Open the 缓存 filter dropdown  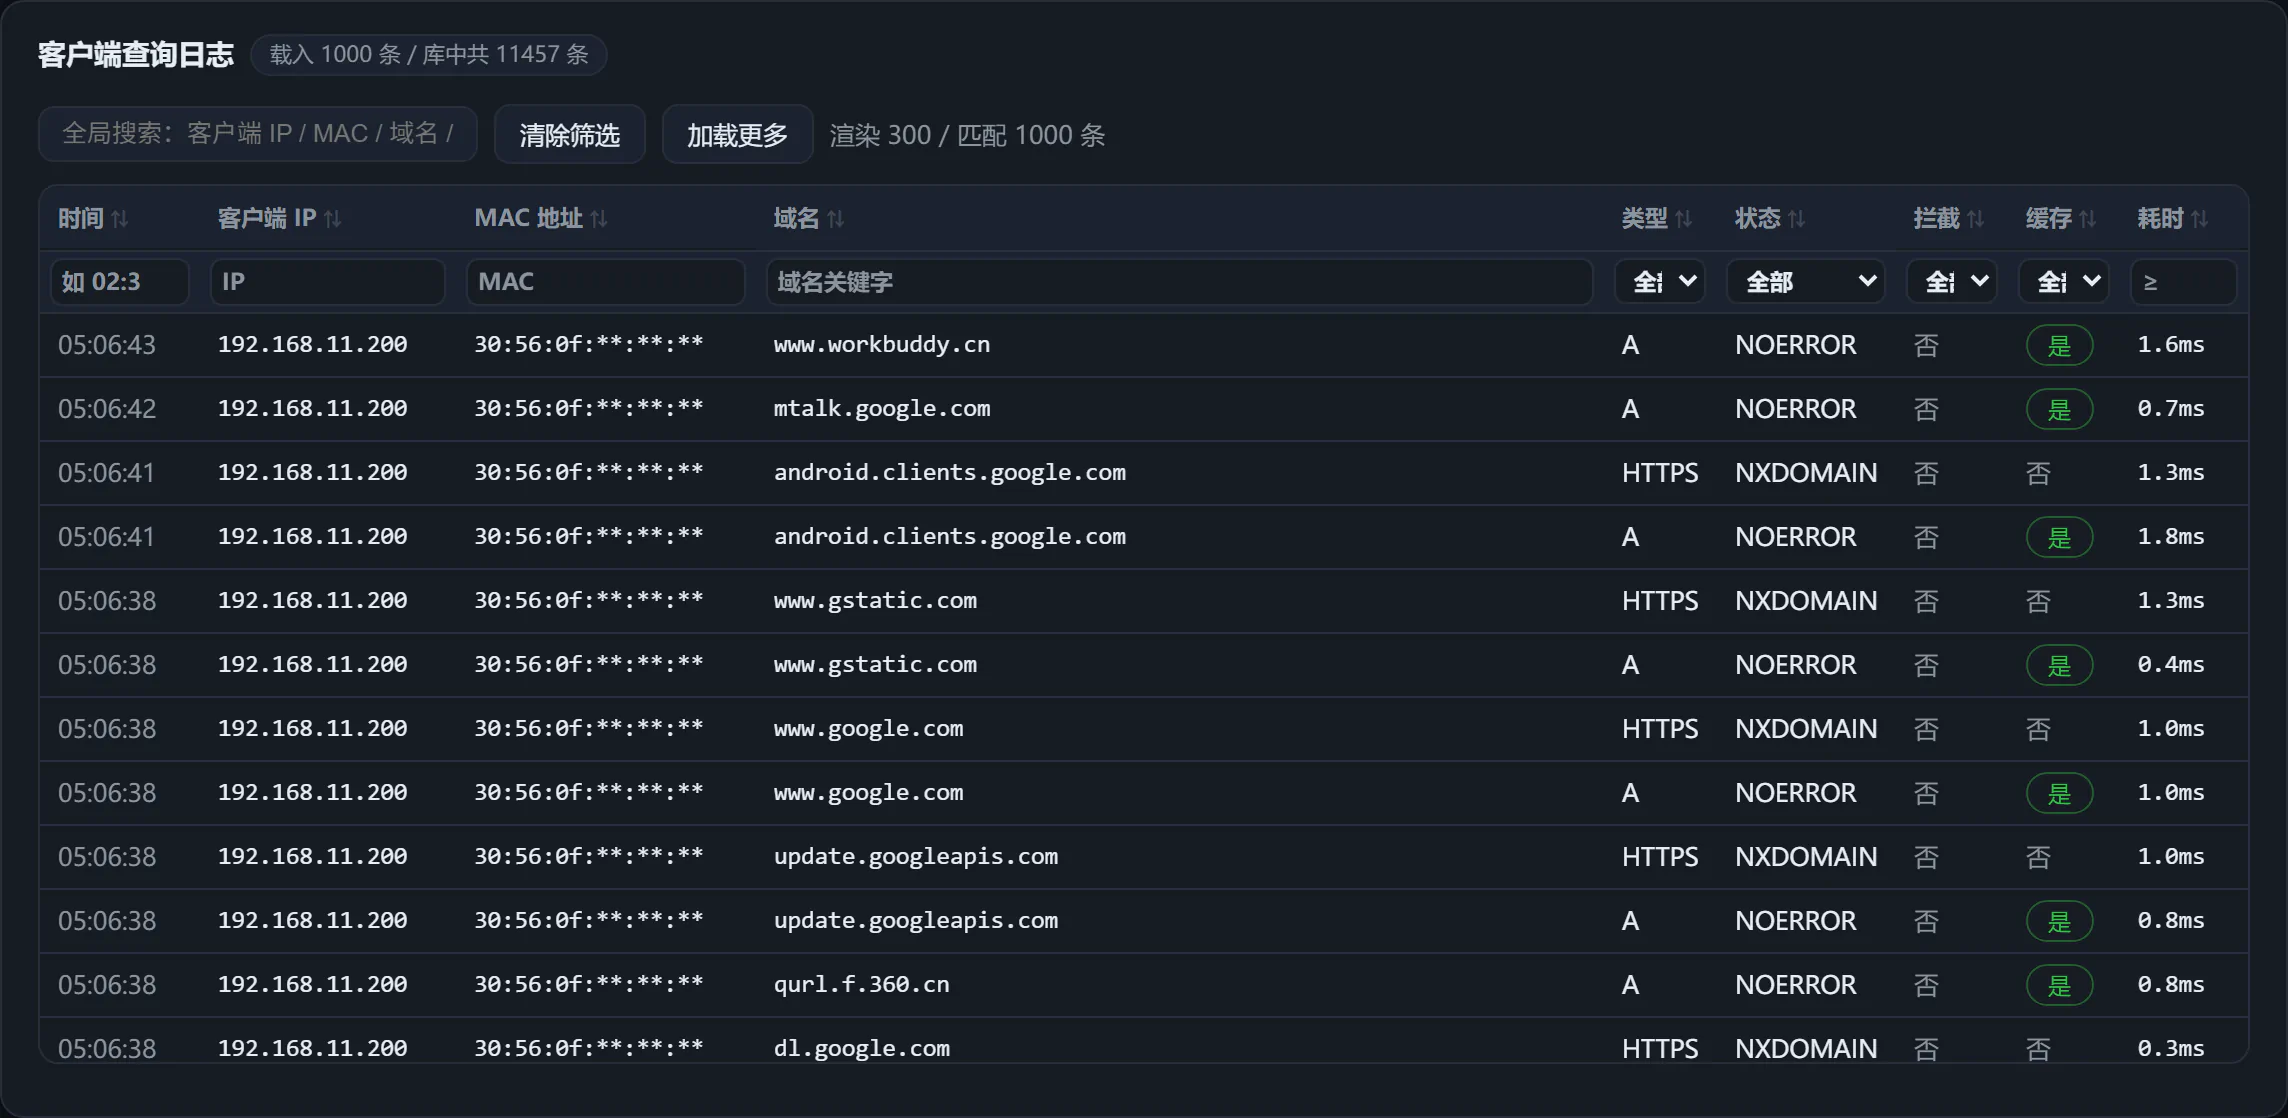click(2064, 282)
